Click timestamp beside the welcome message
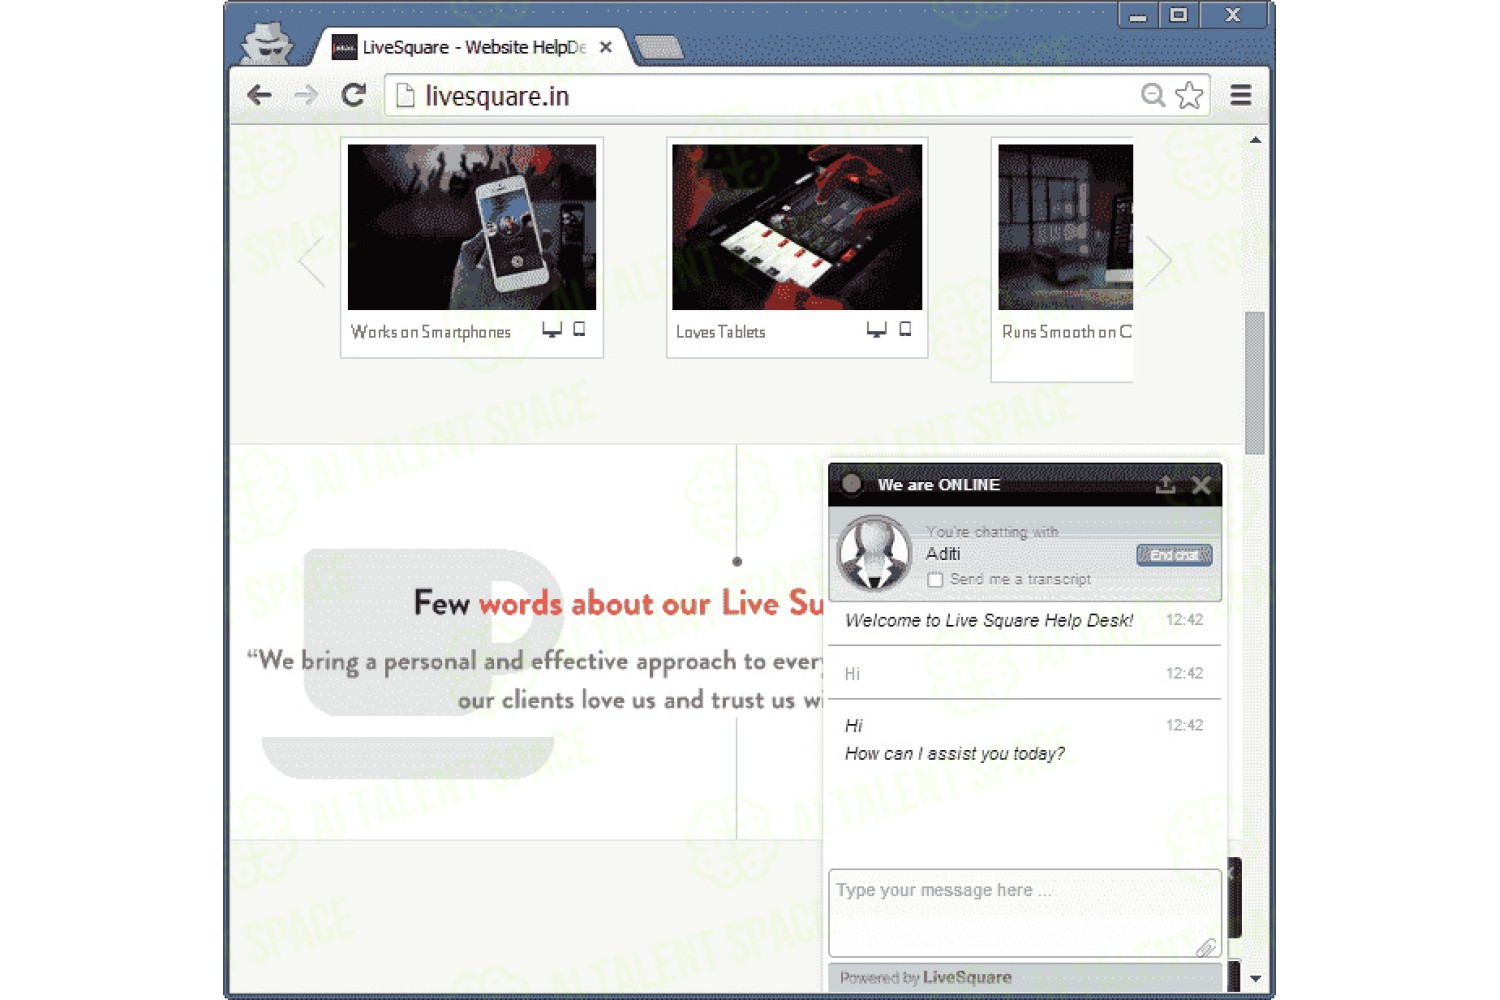 click(x=1185, y=620)
